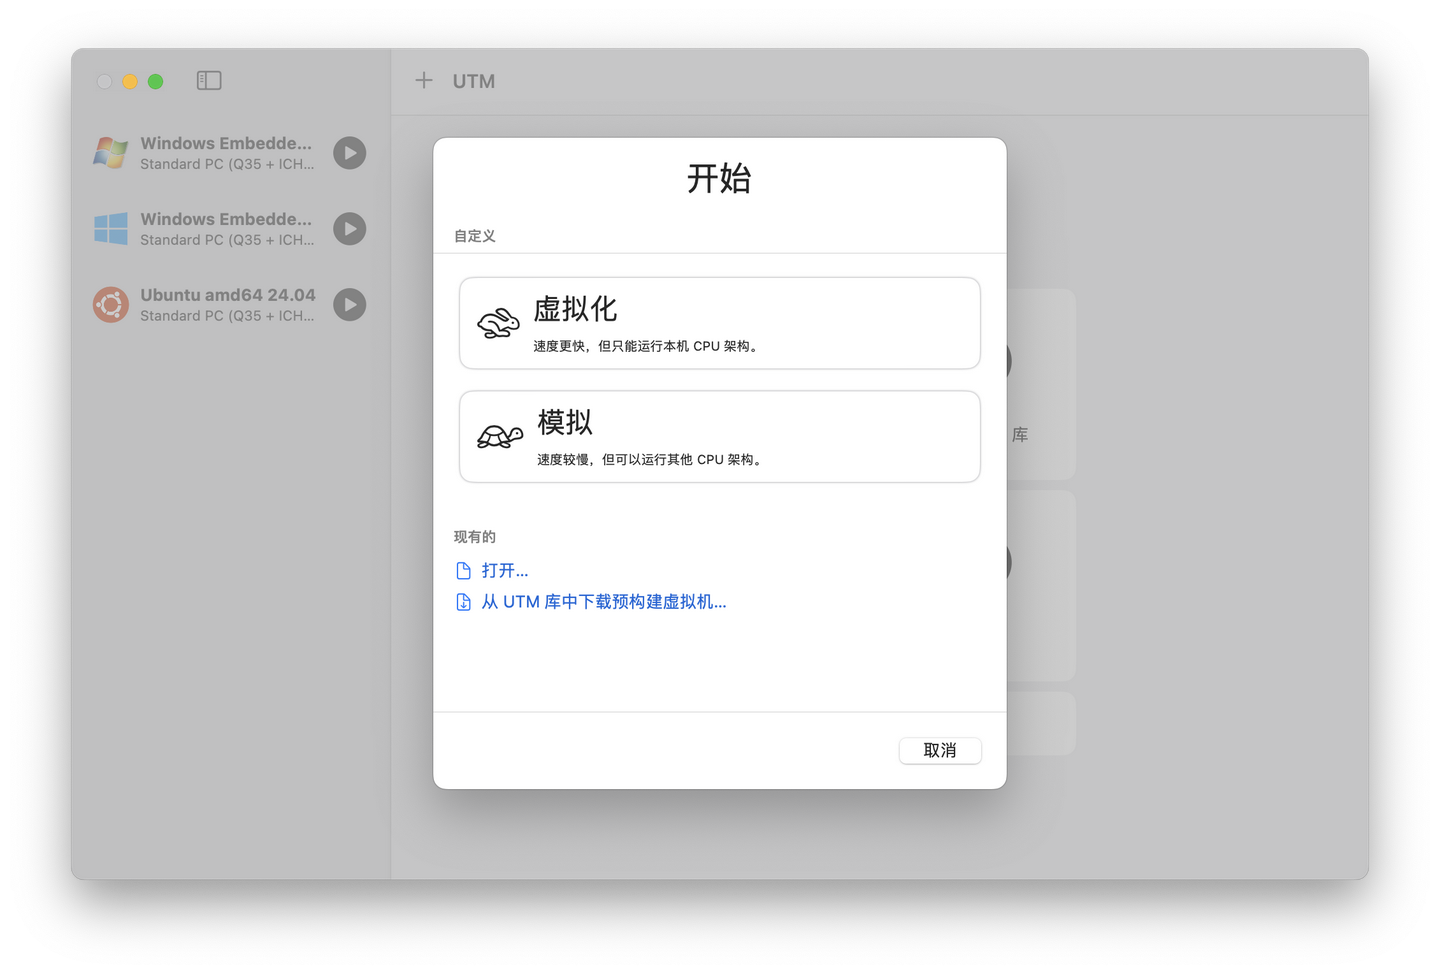Click the colorful Windows logo of the first VM

click(x=110, y=152)
